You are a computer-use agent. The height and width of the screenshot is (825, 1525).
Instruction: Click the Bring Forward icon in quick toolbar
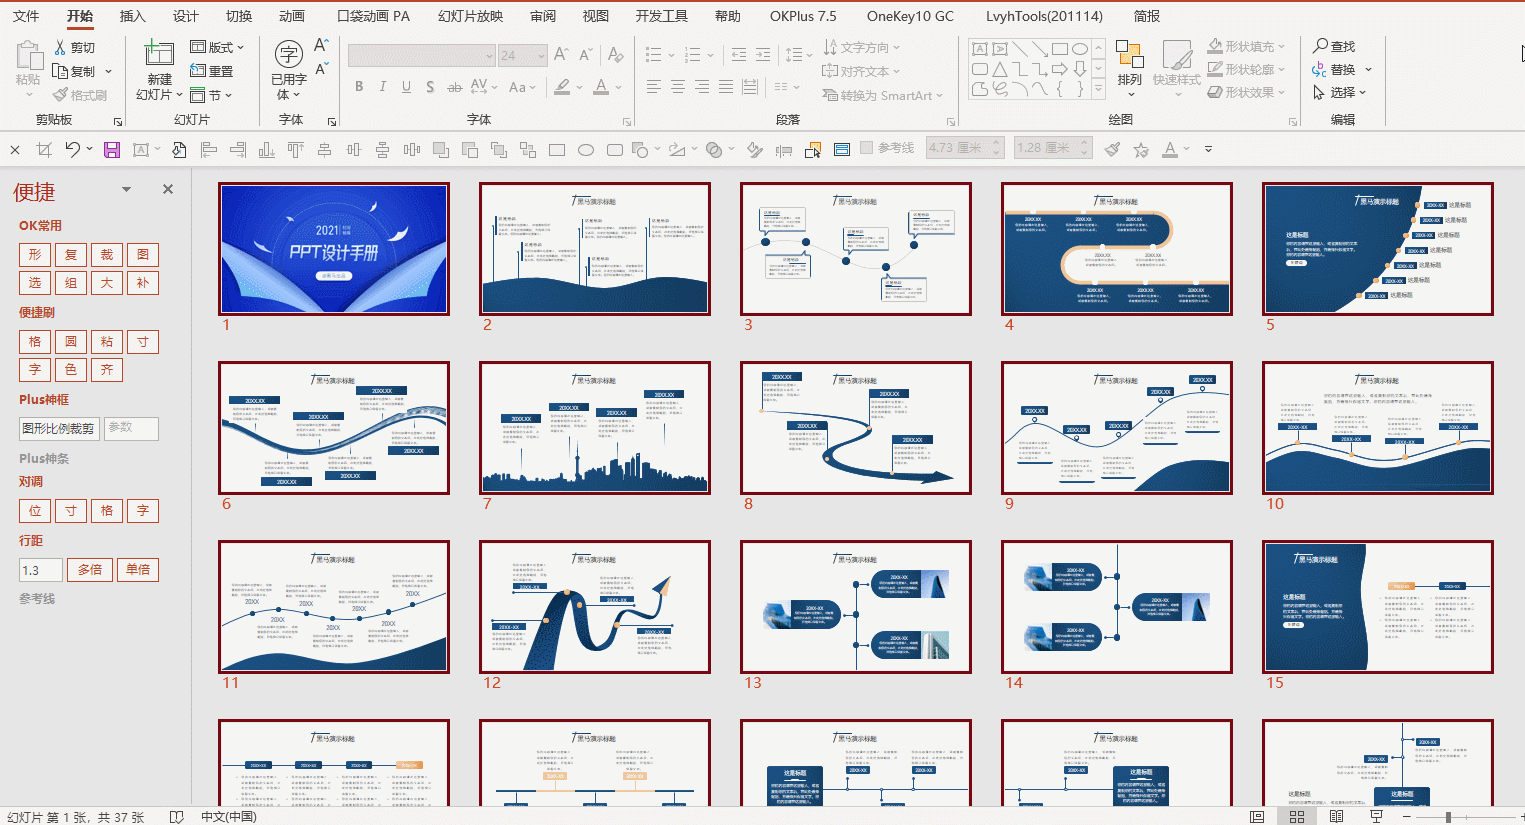coord(441,150)
